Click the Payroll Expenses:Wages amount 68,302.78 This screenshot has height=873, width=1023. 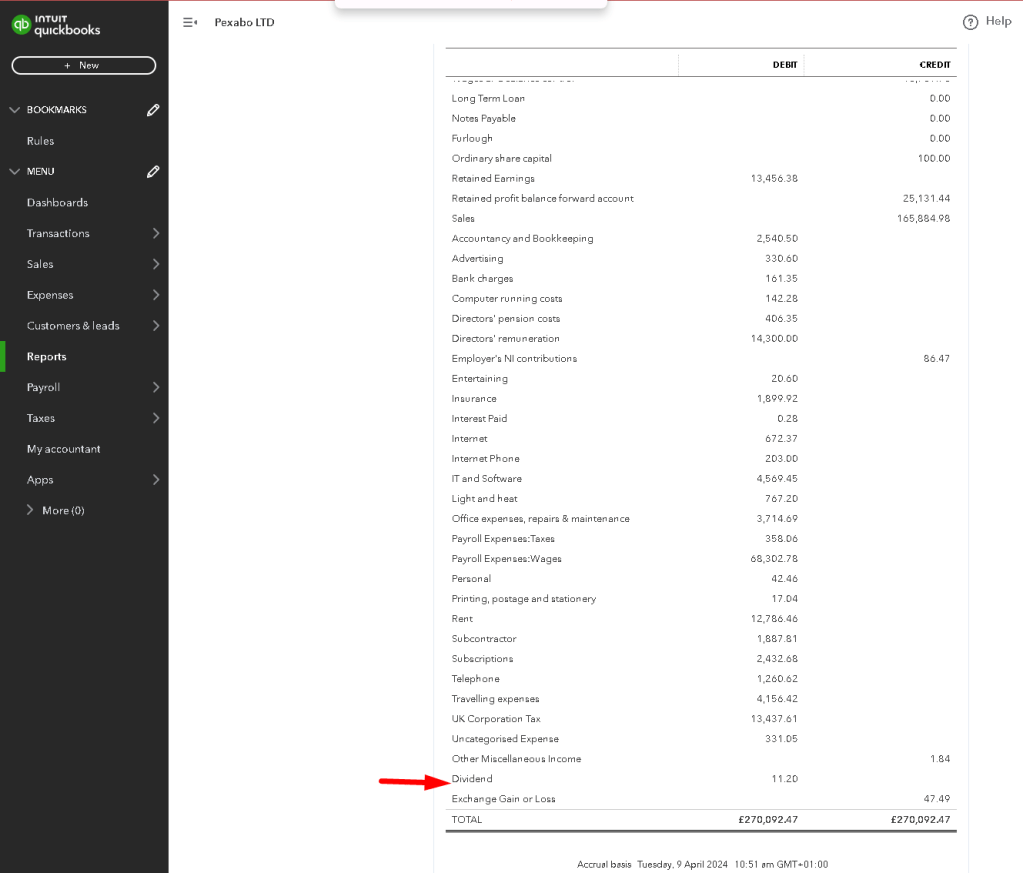tap(774, 559)
